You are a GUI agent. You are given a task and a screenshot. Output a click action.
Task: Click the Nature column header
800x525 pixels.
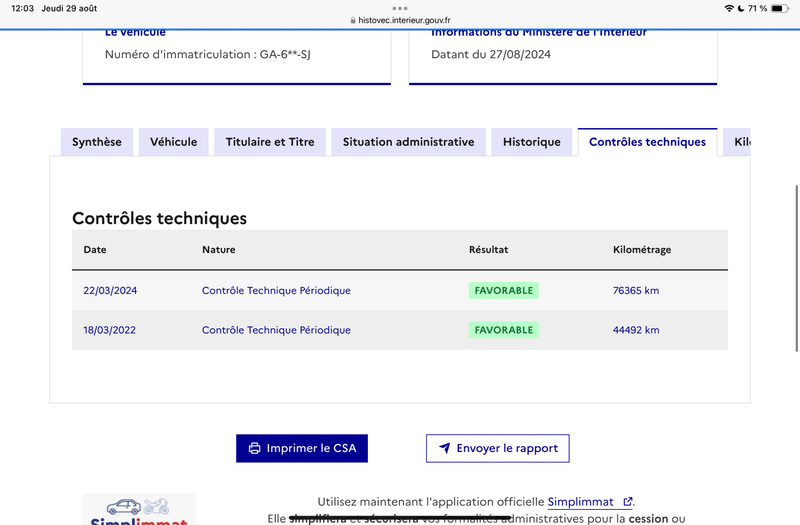219,249
